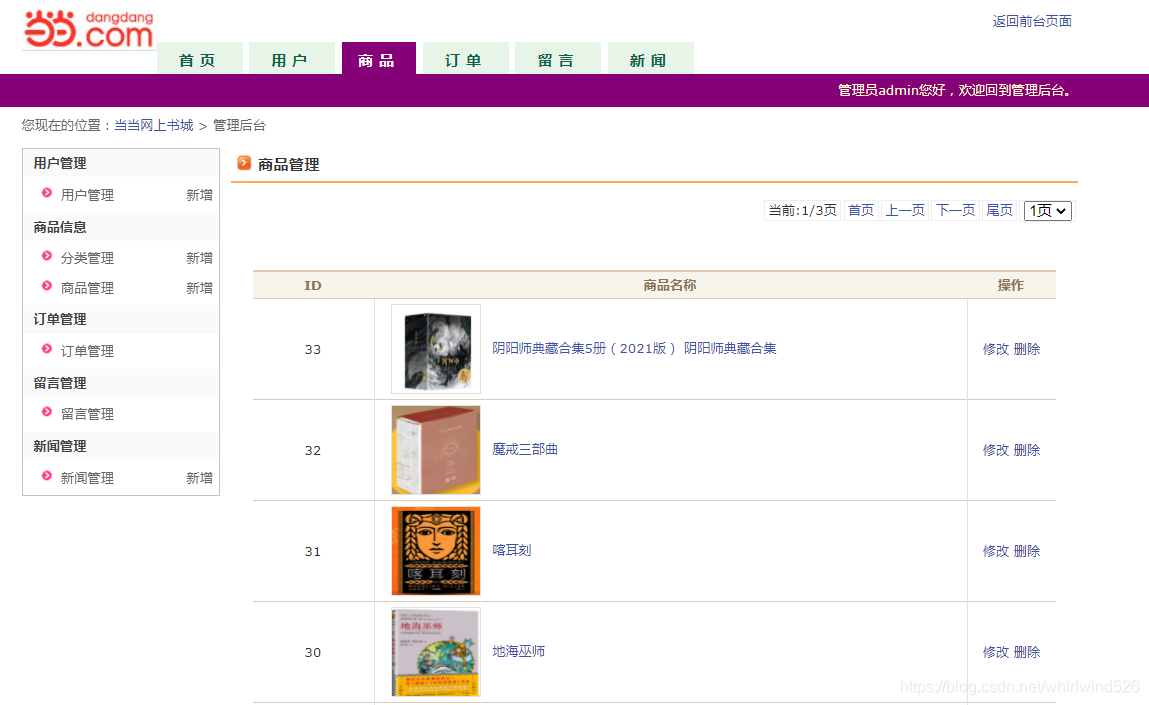Click 修改 for 地海巫师 row
Screen dimensions: 1149x705
995,652
